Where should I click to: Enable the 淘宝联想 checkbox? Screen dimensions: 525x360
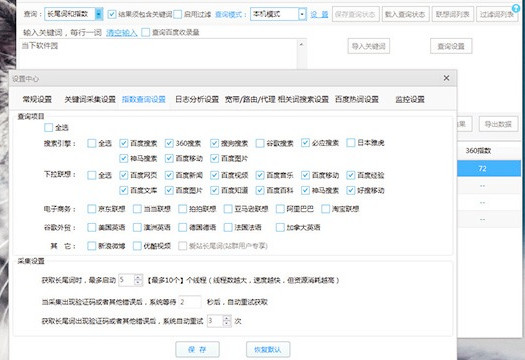click(x=325, y=209)
